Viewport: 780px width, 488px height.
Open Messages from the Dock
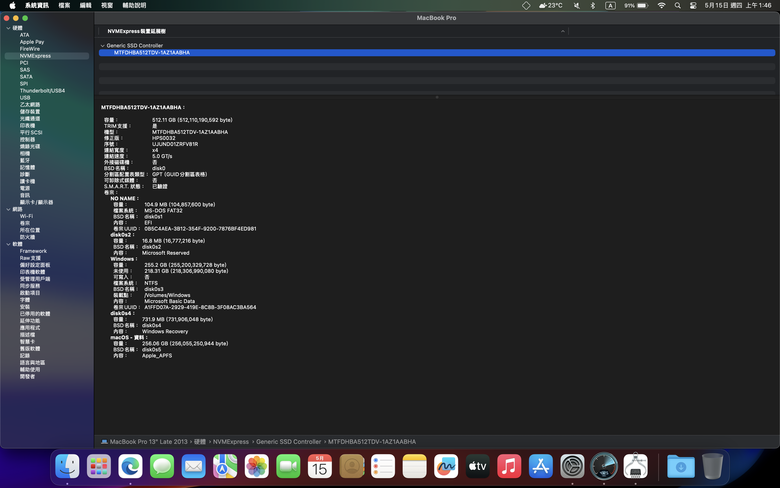click(x=162, y=466)
